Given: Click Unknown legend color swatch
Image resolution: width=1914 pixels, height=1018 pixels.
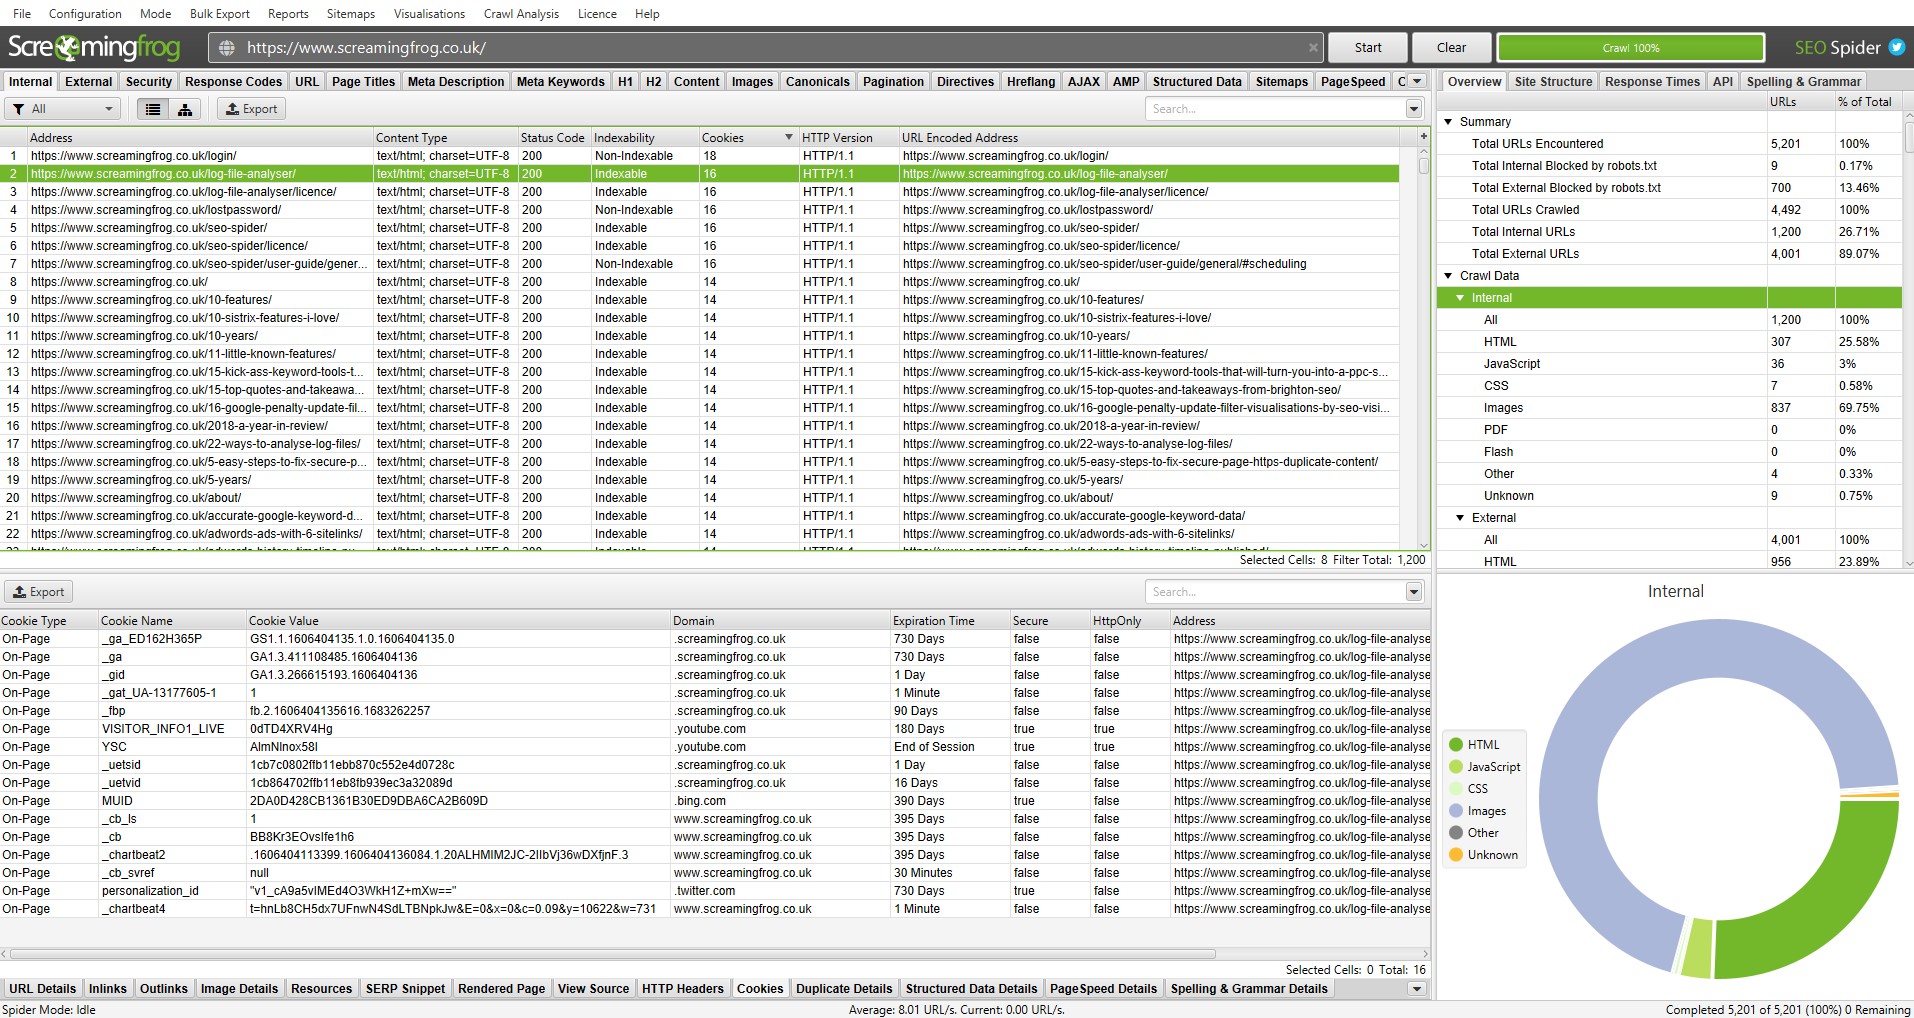Looking at the screenshot, I should (1456, 855).
